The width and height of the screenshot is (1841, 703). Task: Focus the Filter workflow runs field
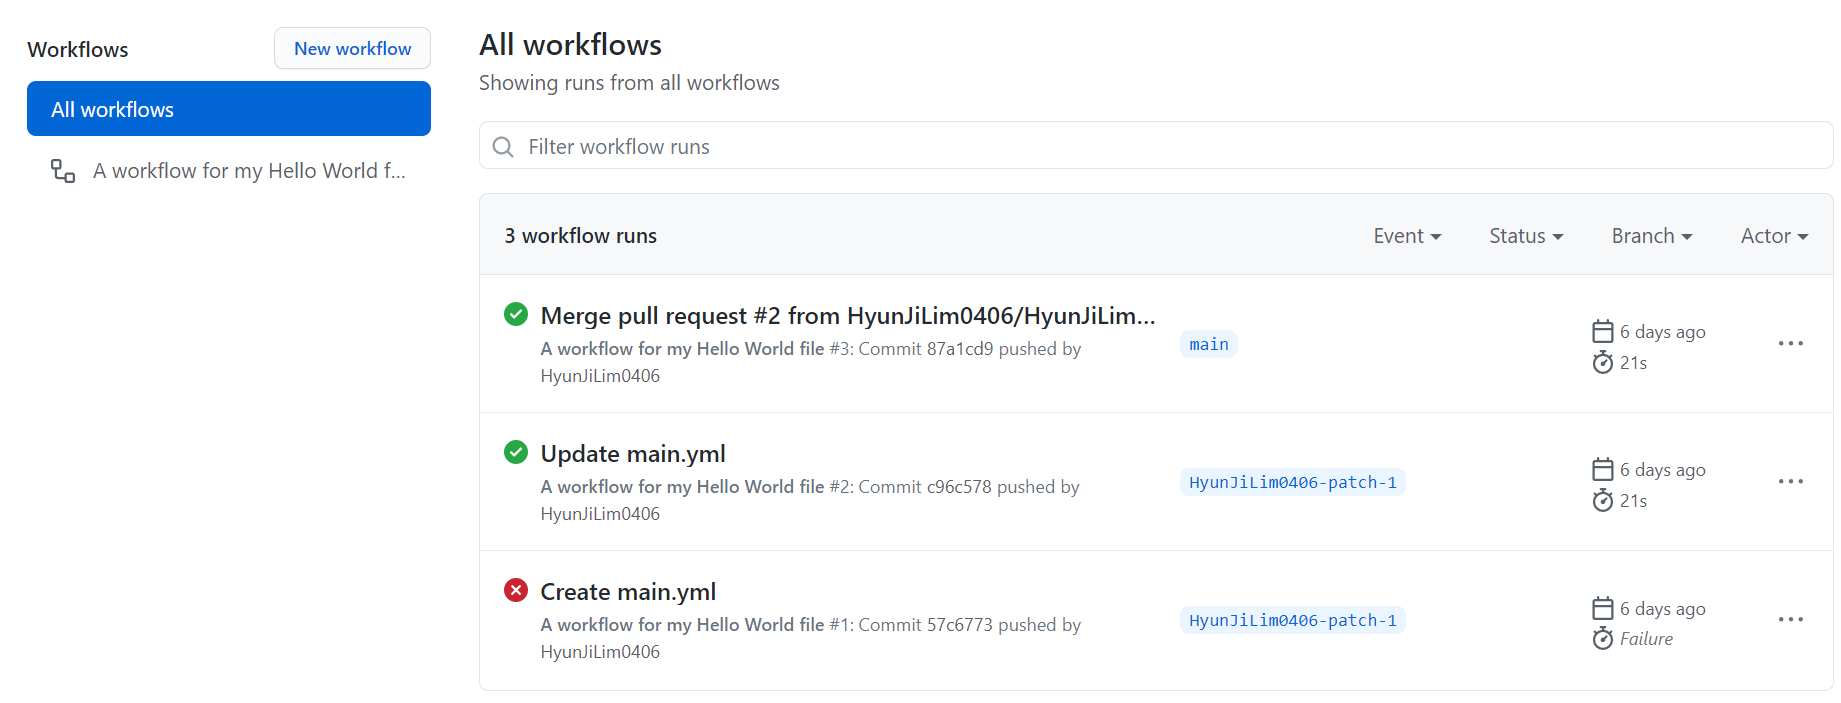[x=1156, y=146]
